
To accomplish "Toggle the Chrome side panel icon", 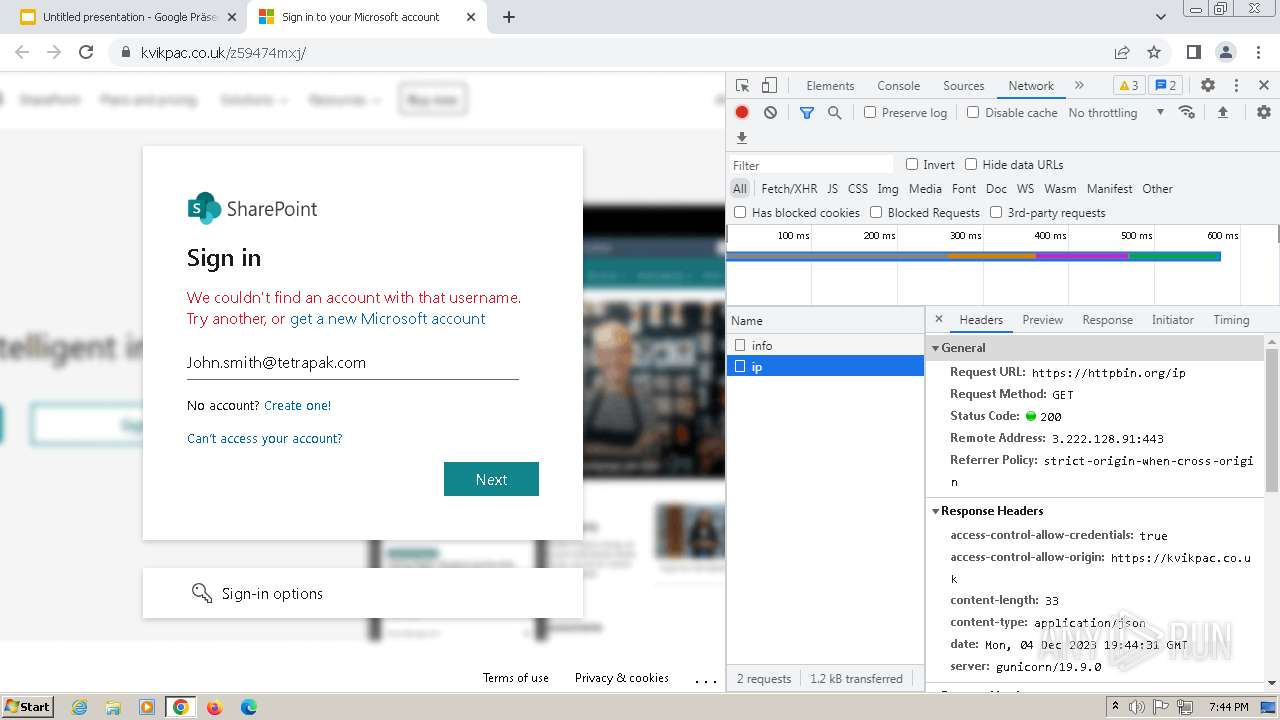I will pos(1193,52).
